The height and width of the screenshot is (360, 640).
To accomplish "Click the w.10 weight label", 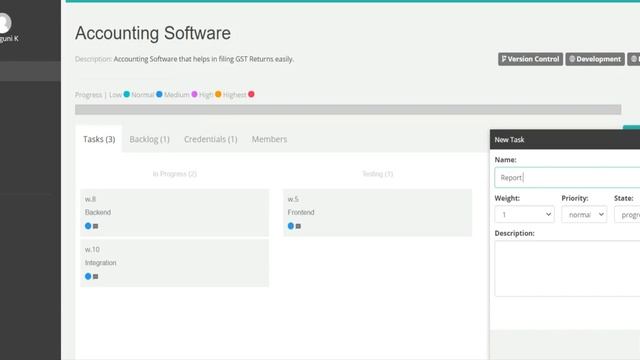I will point(92,249).
